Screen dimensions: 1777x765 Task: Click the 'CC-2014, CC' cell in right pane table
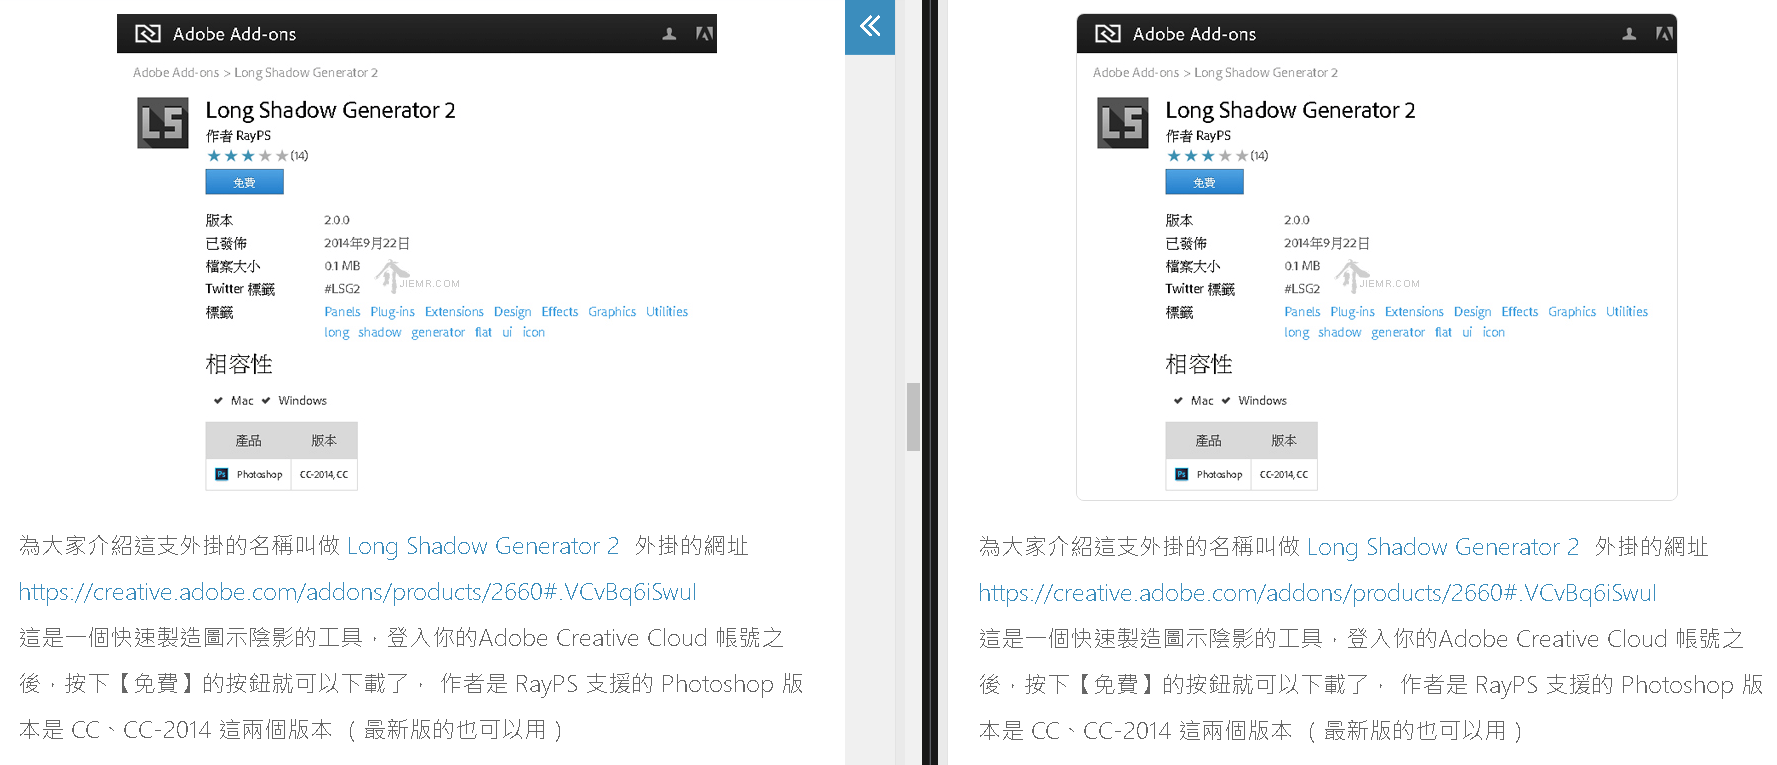click(1284, 475)
